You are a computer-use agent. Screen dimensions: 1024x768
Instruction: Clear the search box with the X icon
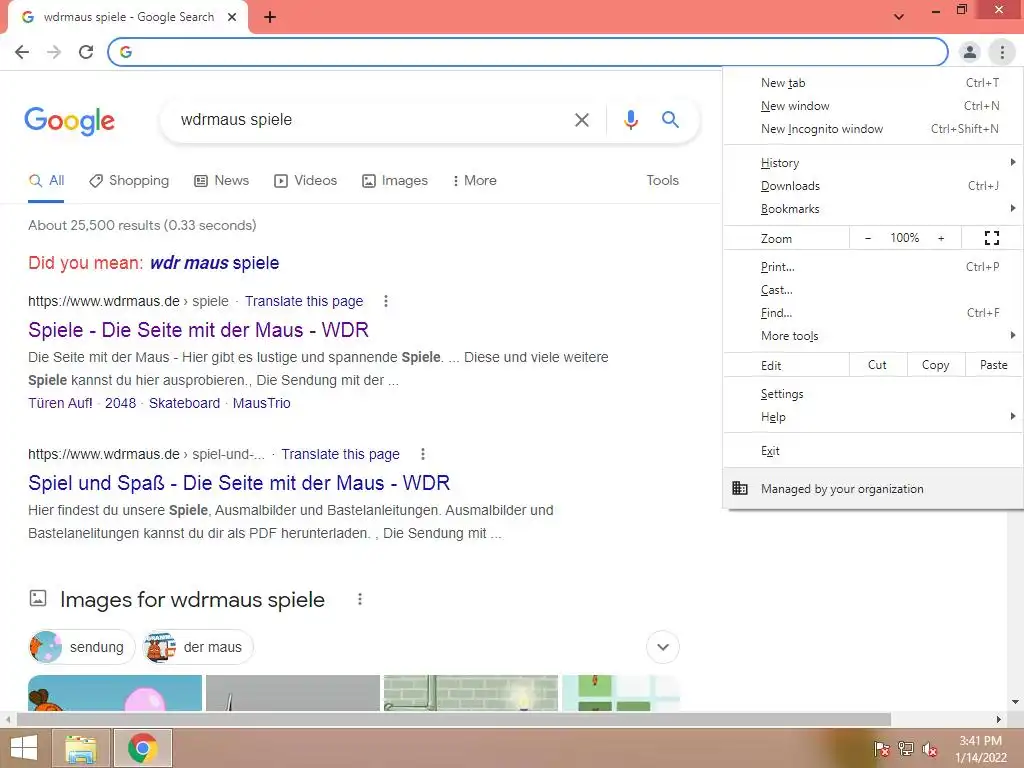[x=581, y=120]
